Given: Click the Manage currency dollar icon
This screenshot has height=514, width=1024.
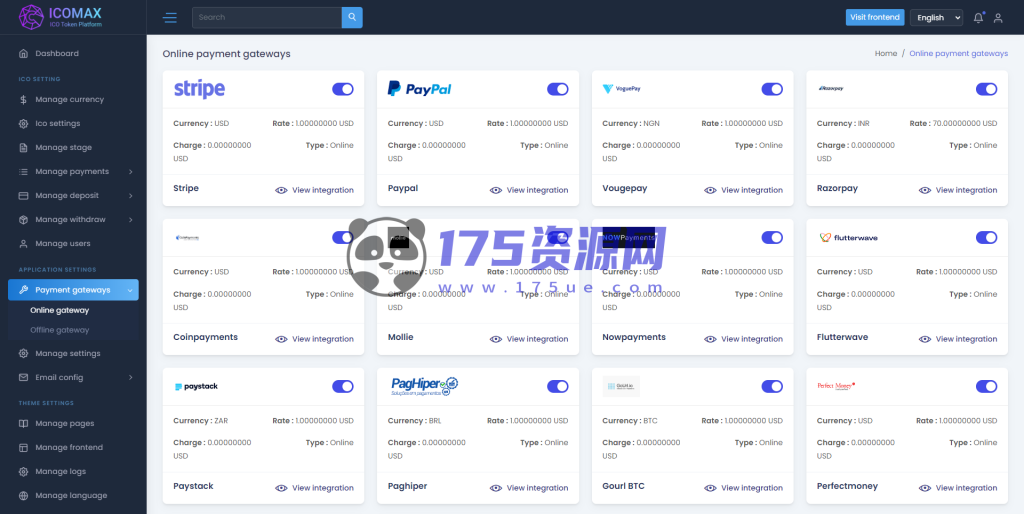Looking at the screenshot, I should 24,100.
